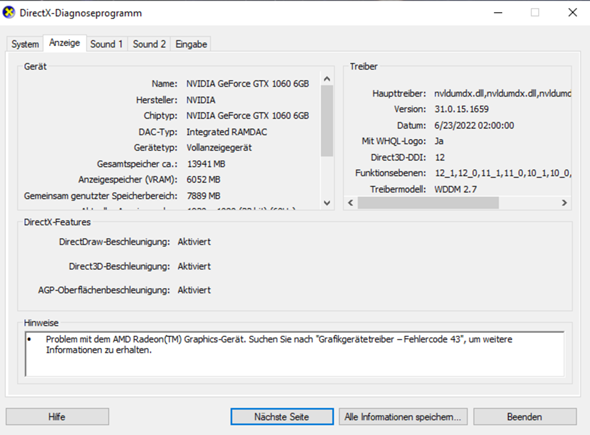This screenshot has height=435, width=590.
Task: Click Alle Informationen speichern button
Action: pyautogui.click(x=403, y=417)
